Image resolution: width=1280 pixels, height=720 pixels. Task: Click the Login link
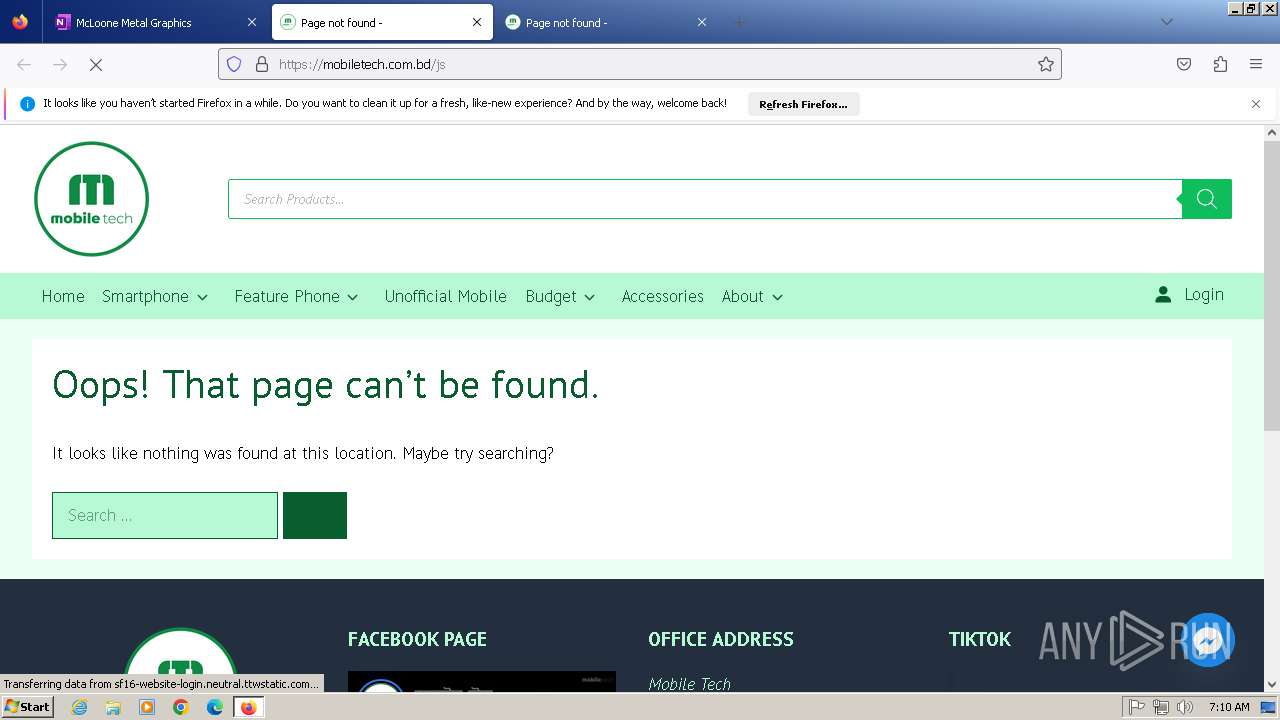pos(1204,294)
